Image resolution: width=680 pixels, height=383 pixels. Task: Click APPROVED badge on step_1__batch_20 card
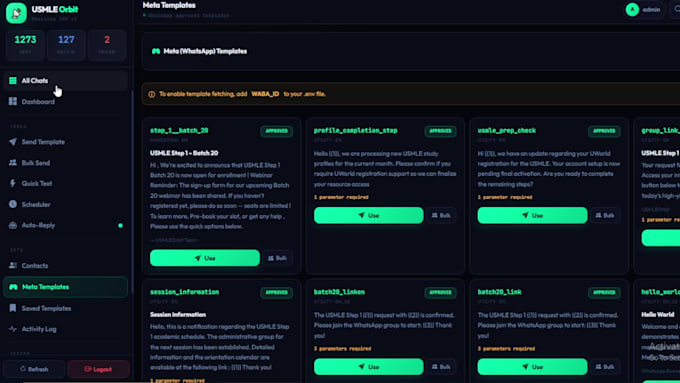[277, 131]
